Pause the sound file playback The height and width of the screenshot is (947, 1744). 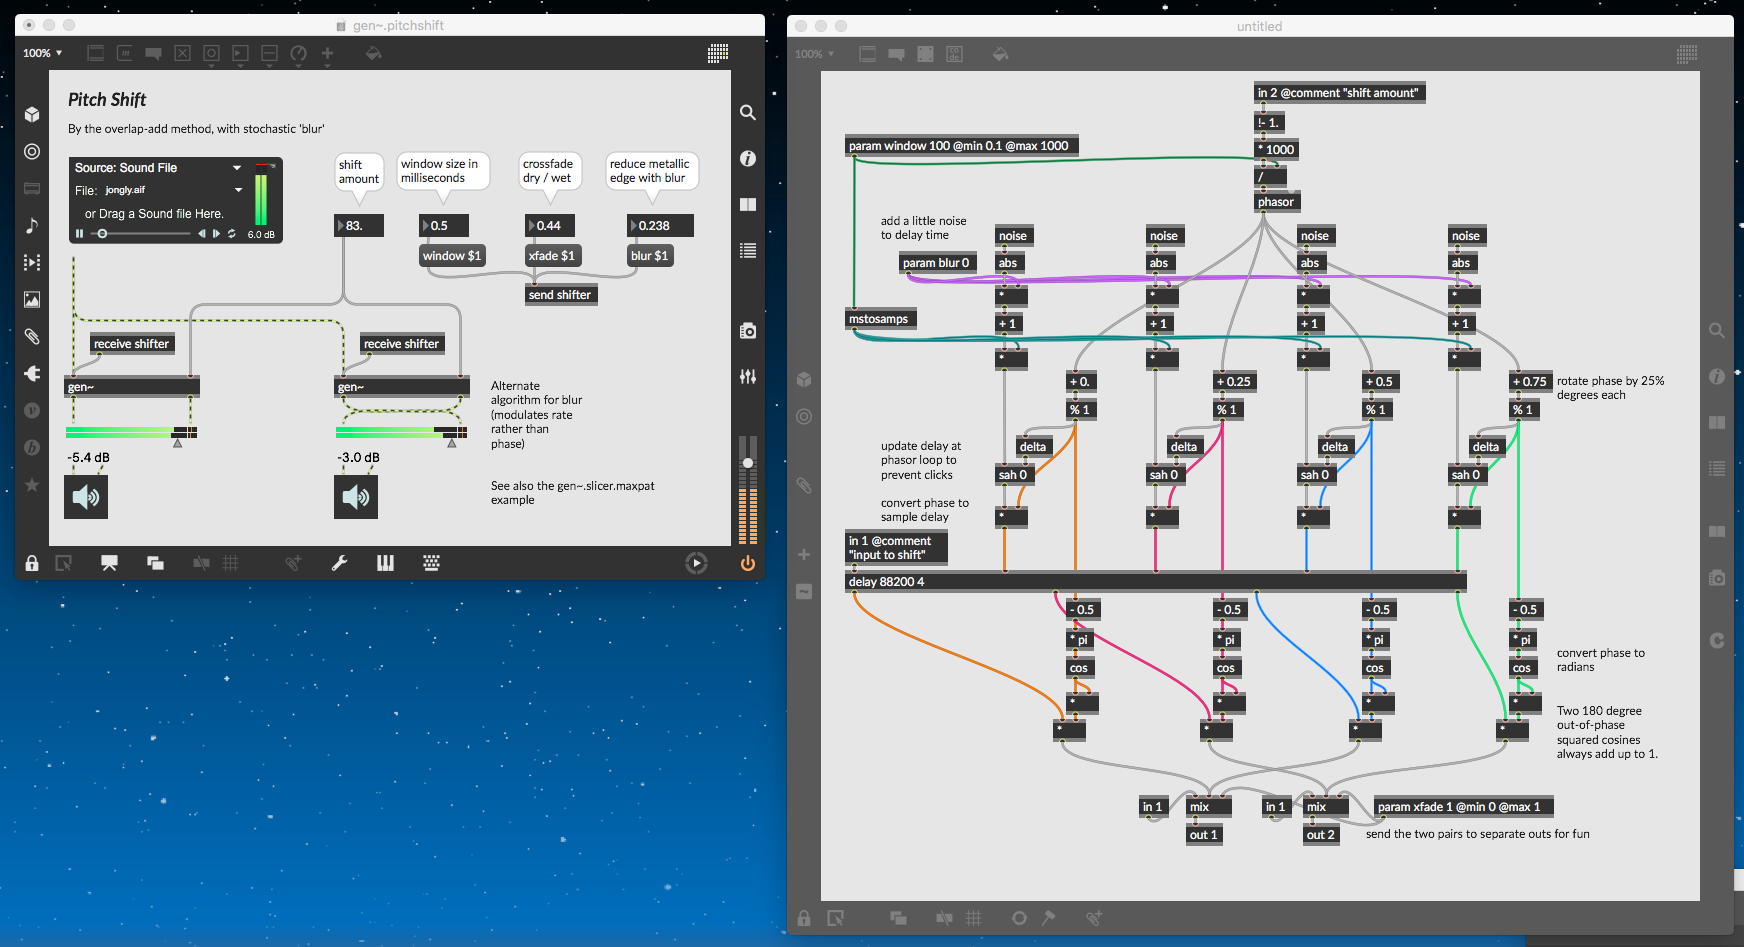click(79, 234)
